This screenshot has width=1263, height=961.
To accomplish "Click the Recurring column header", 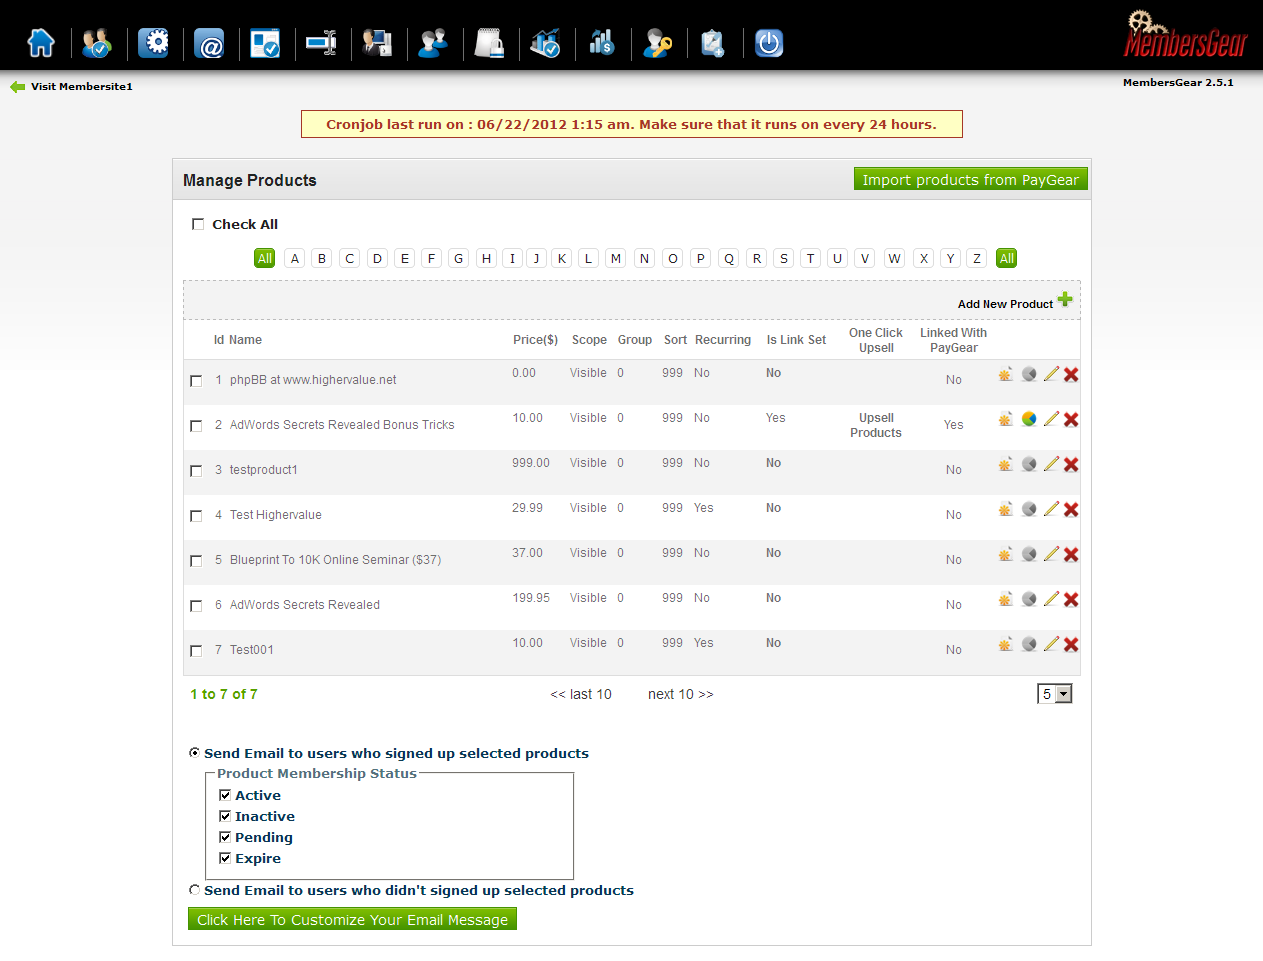I will click(723, 340).
